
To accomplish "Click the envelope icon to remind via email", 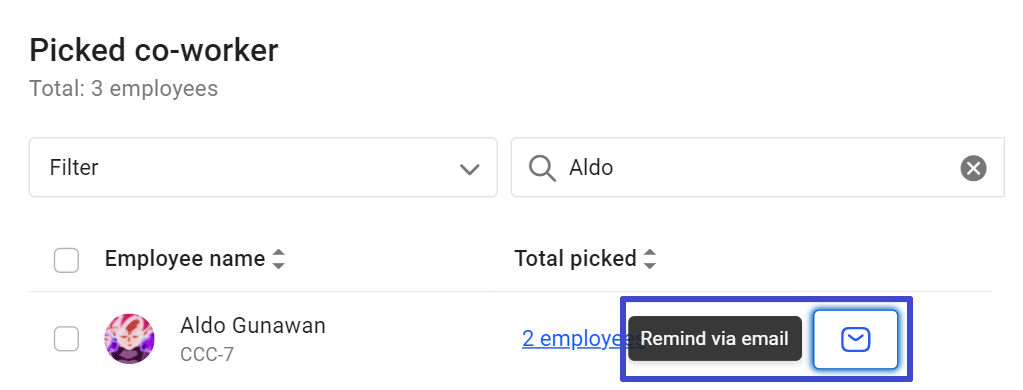I will click(x=855, y=339).
